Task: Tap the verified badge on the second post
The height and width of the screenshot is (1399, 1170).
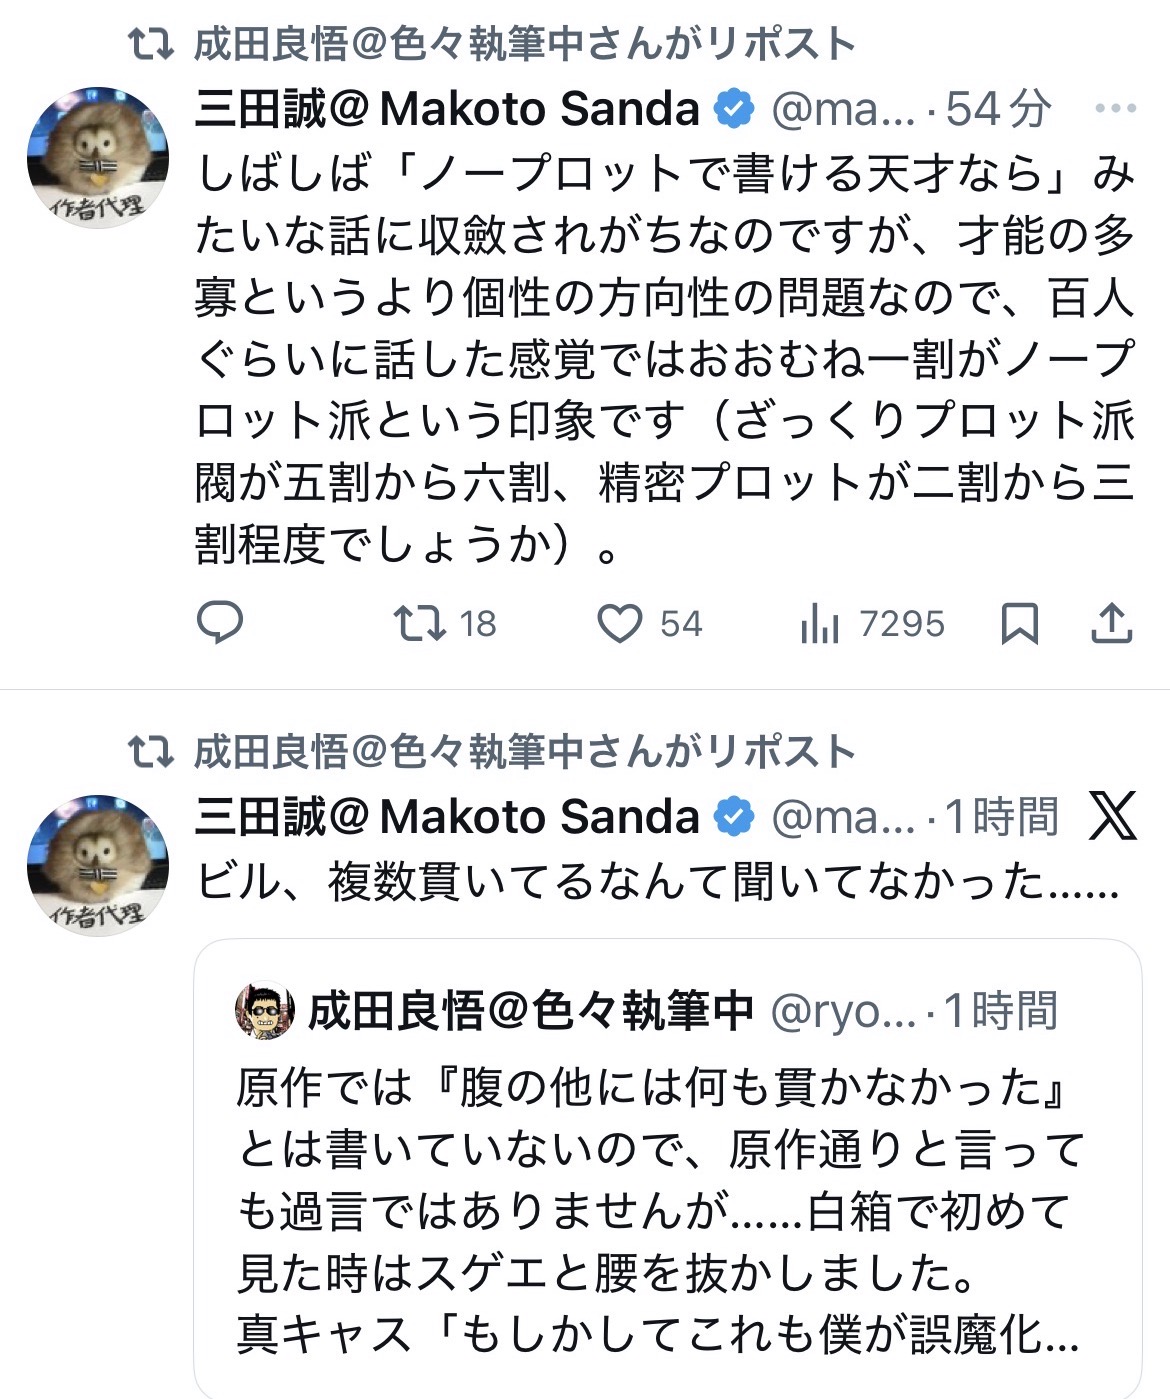Action: 735,817
